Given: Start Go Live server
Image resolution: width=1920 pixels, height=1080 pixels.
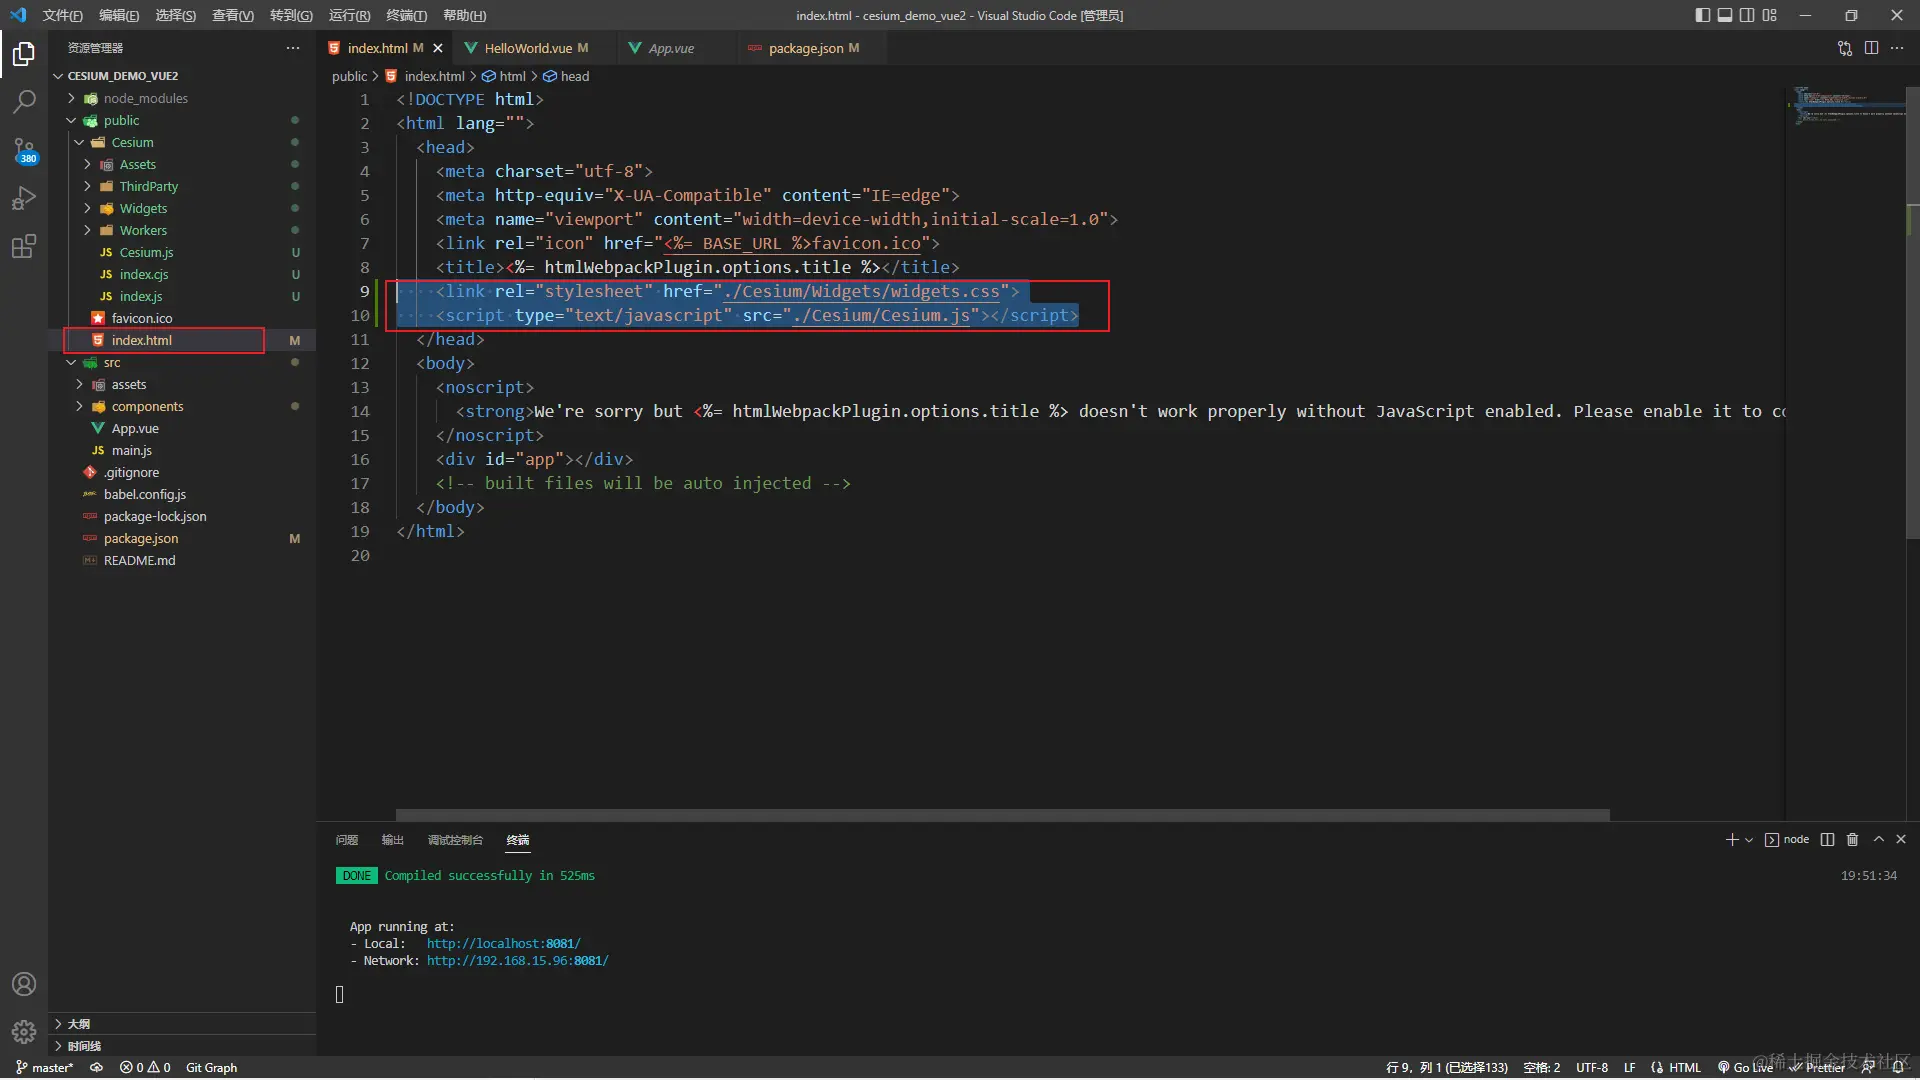Looking at the screenshot, I should pos(1745,1068).
